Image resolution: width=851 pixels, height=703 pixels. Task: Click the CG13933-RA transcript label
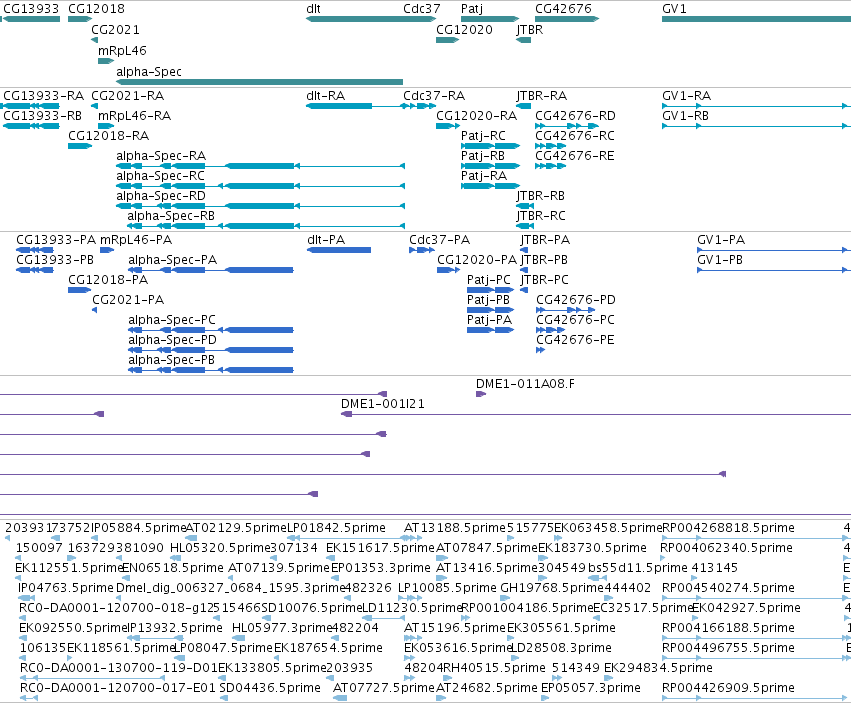43,96
